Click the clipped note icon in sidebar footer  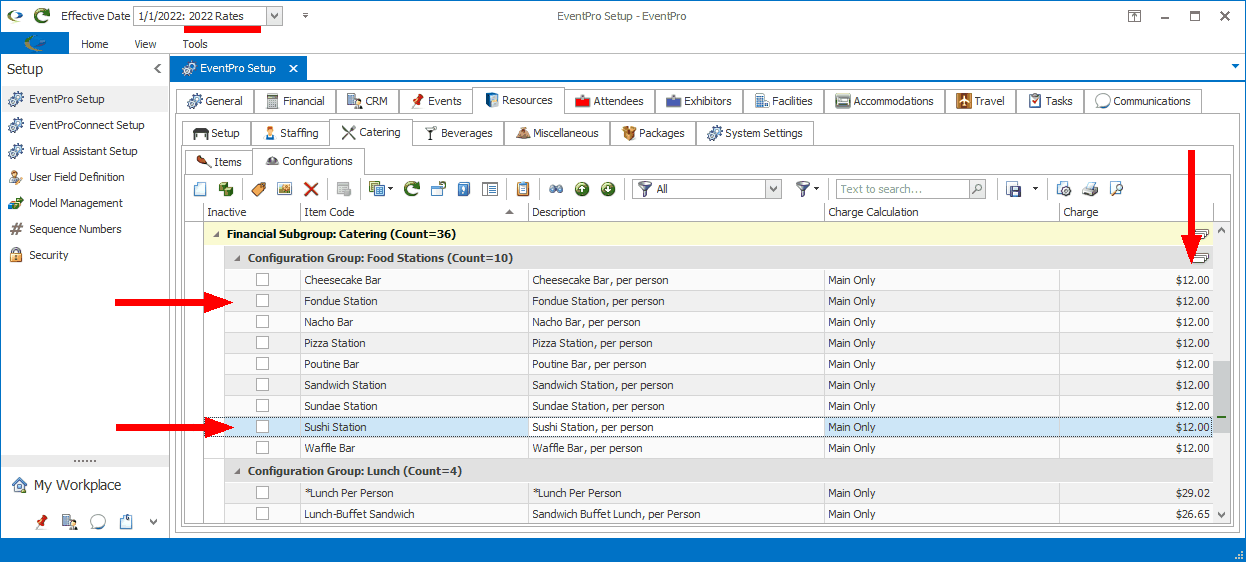(x=126, y=521)
